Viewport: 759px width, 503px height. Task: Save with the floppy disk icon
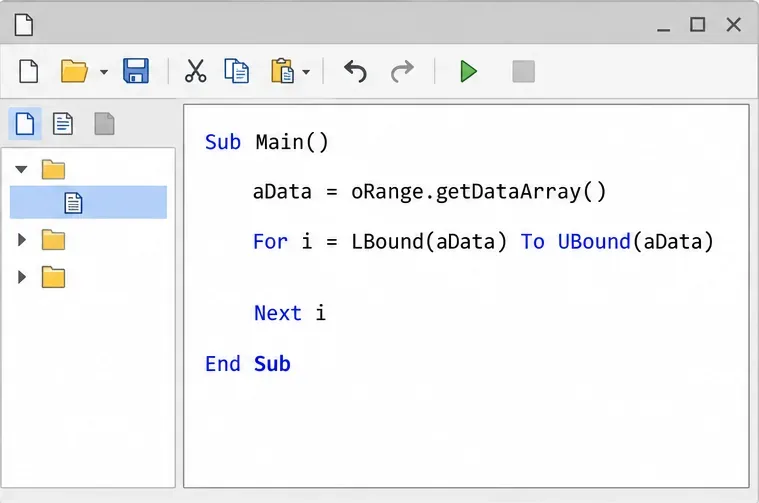coord(136,71)
